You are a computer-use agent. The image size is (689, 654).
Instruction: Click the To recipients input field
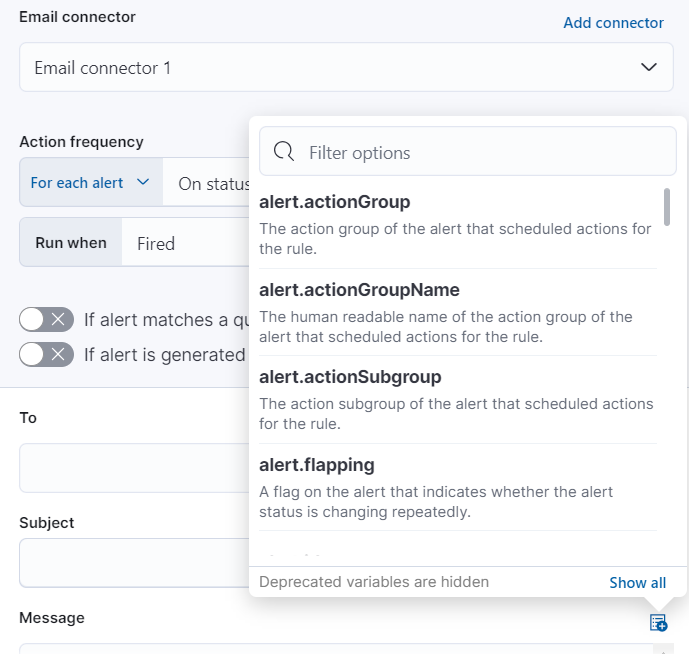tap(132, 468)
